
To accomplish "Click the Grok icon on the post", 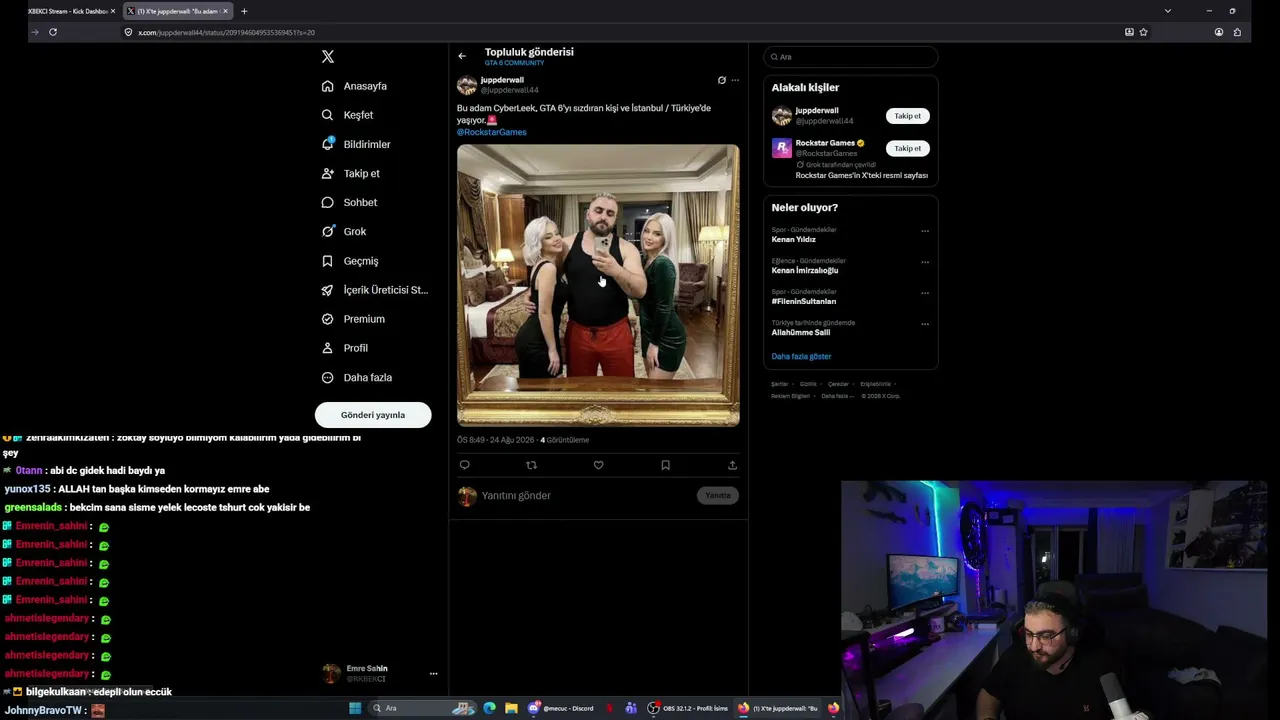I will [721, 80].
